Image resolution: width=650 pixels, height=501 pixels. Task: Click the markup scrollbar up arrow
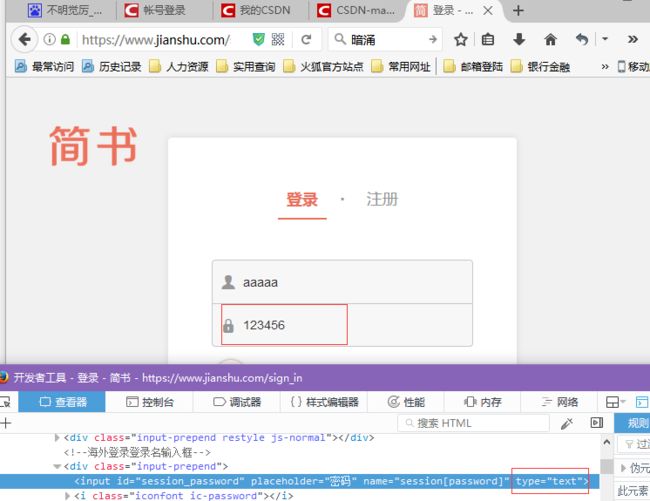point(607,442)
